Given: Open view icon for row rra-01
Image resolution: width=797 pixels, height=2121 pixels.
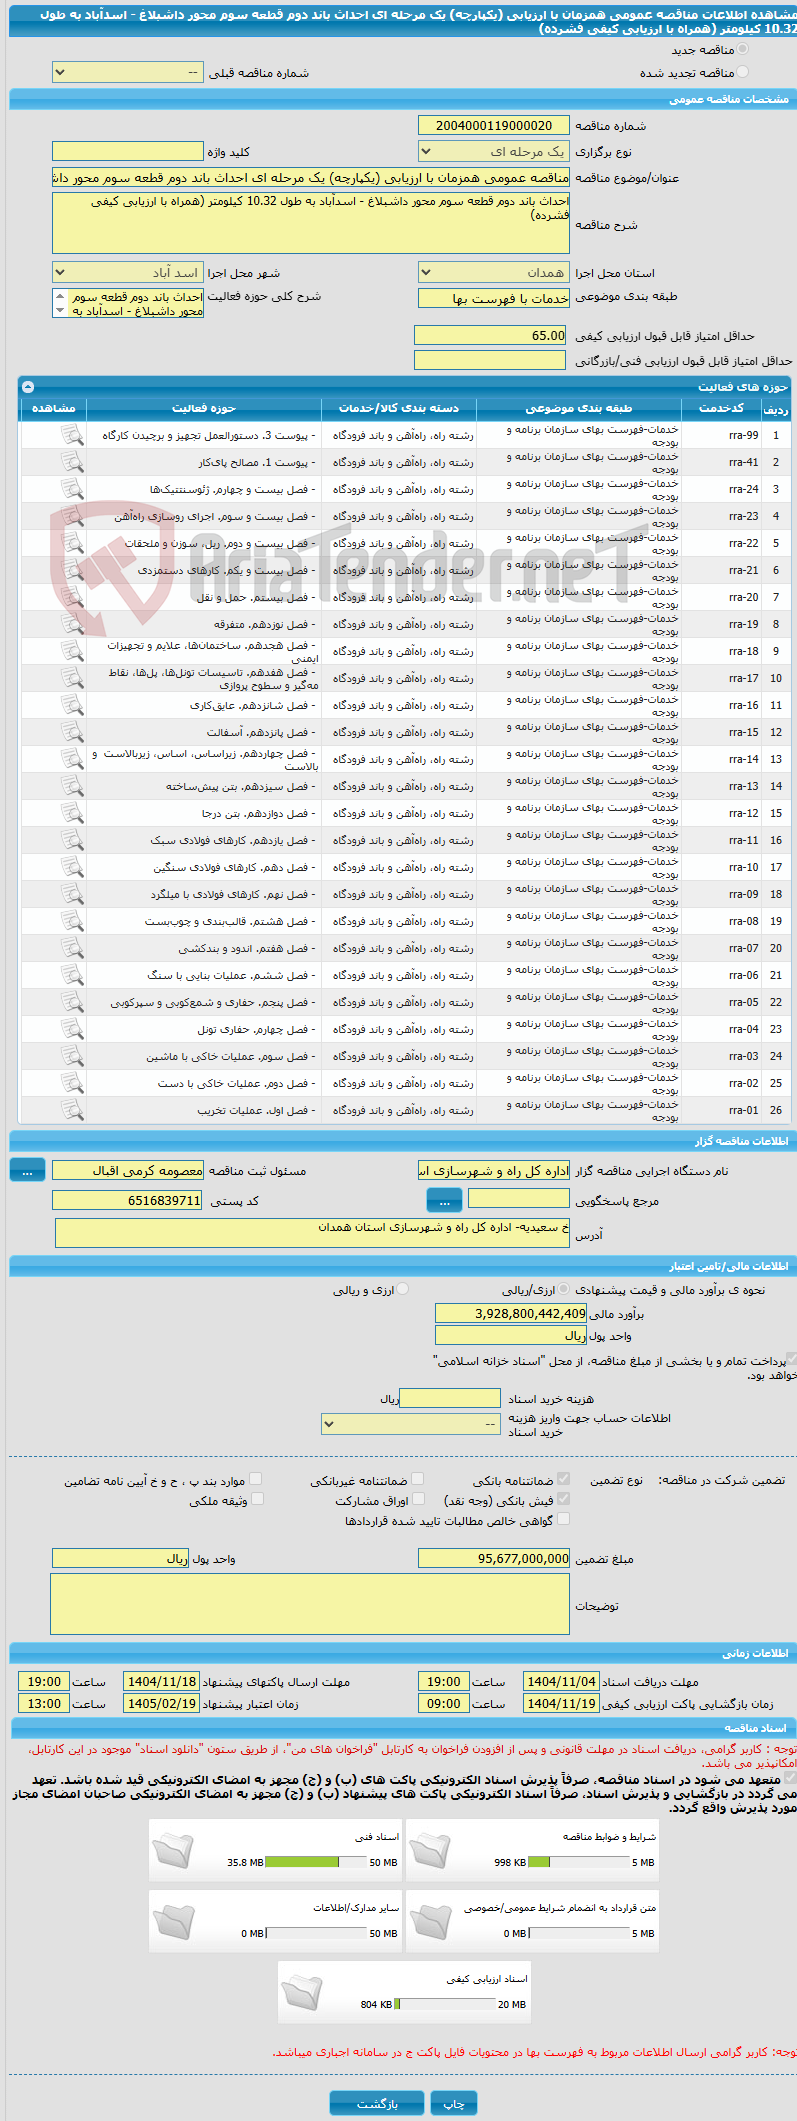Looking at the screenshot, I should [x=72, y=1110].
